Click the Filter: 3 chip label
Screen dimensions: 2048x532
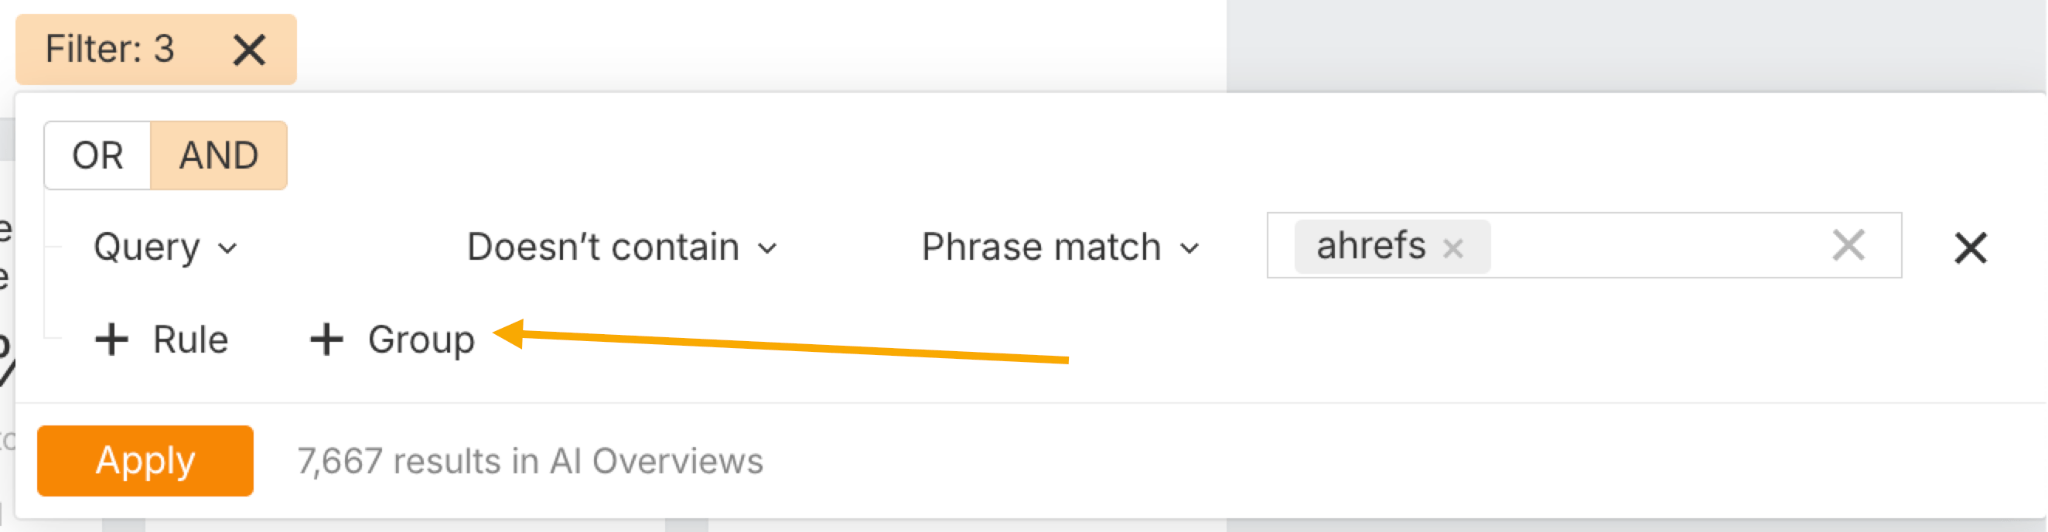click(x=110, y=49)
